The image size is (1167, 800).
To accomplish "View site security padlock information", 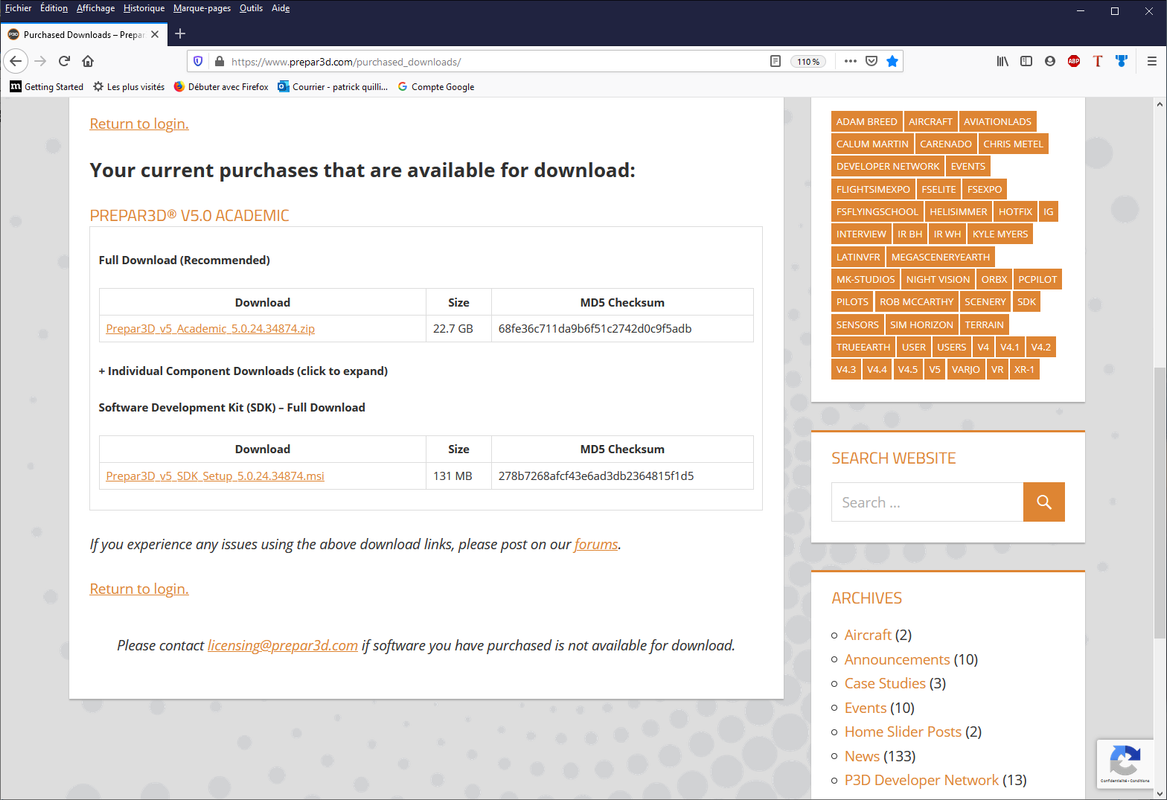I will (220, 62).
